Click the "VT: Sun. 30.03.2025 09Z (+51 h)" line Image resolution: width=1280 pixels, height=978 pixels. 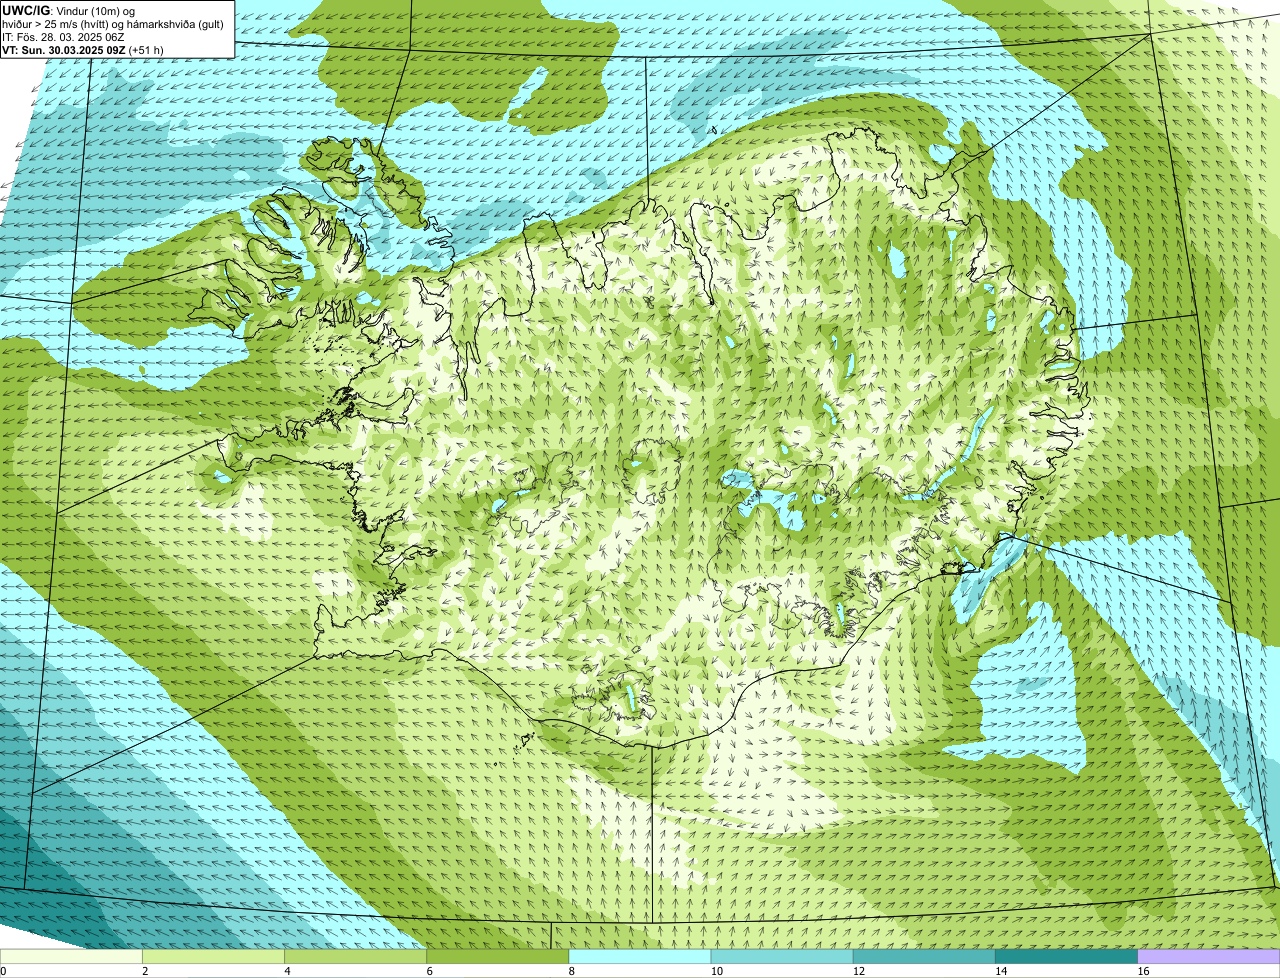(x=83, y=49)
